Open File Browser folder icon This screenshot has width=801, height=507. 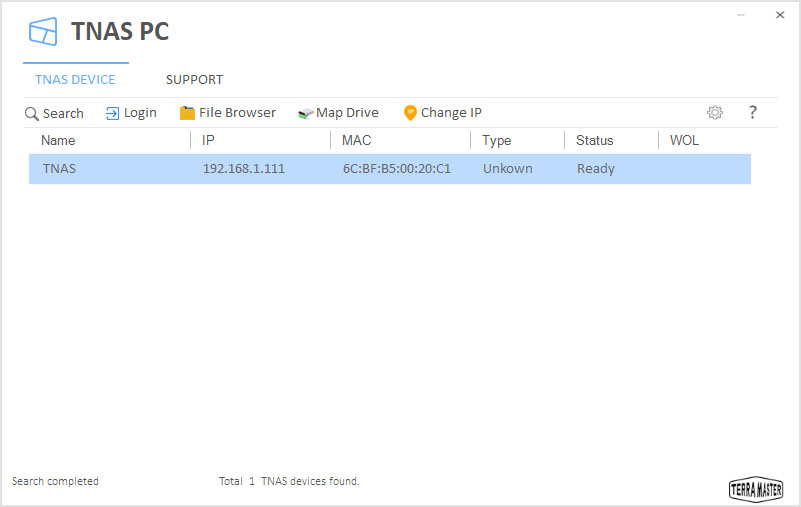click(x=187, y=113)
